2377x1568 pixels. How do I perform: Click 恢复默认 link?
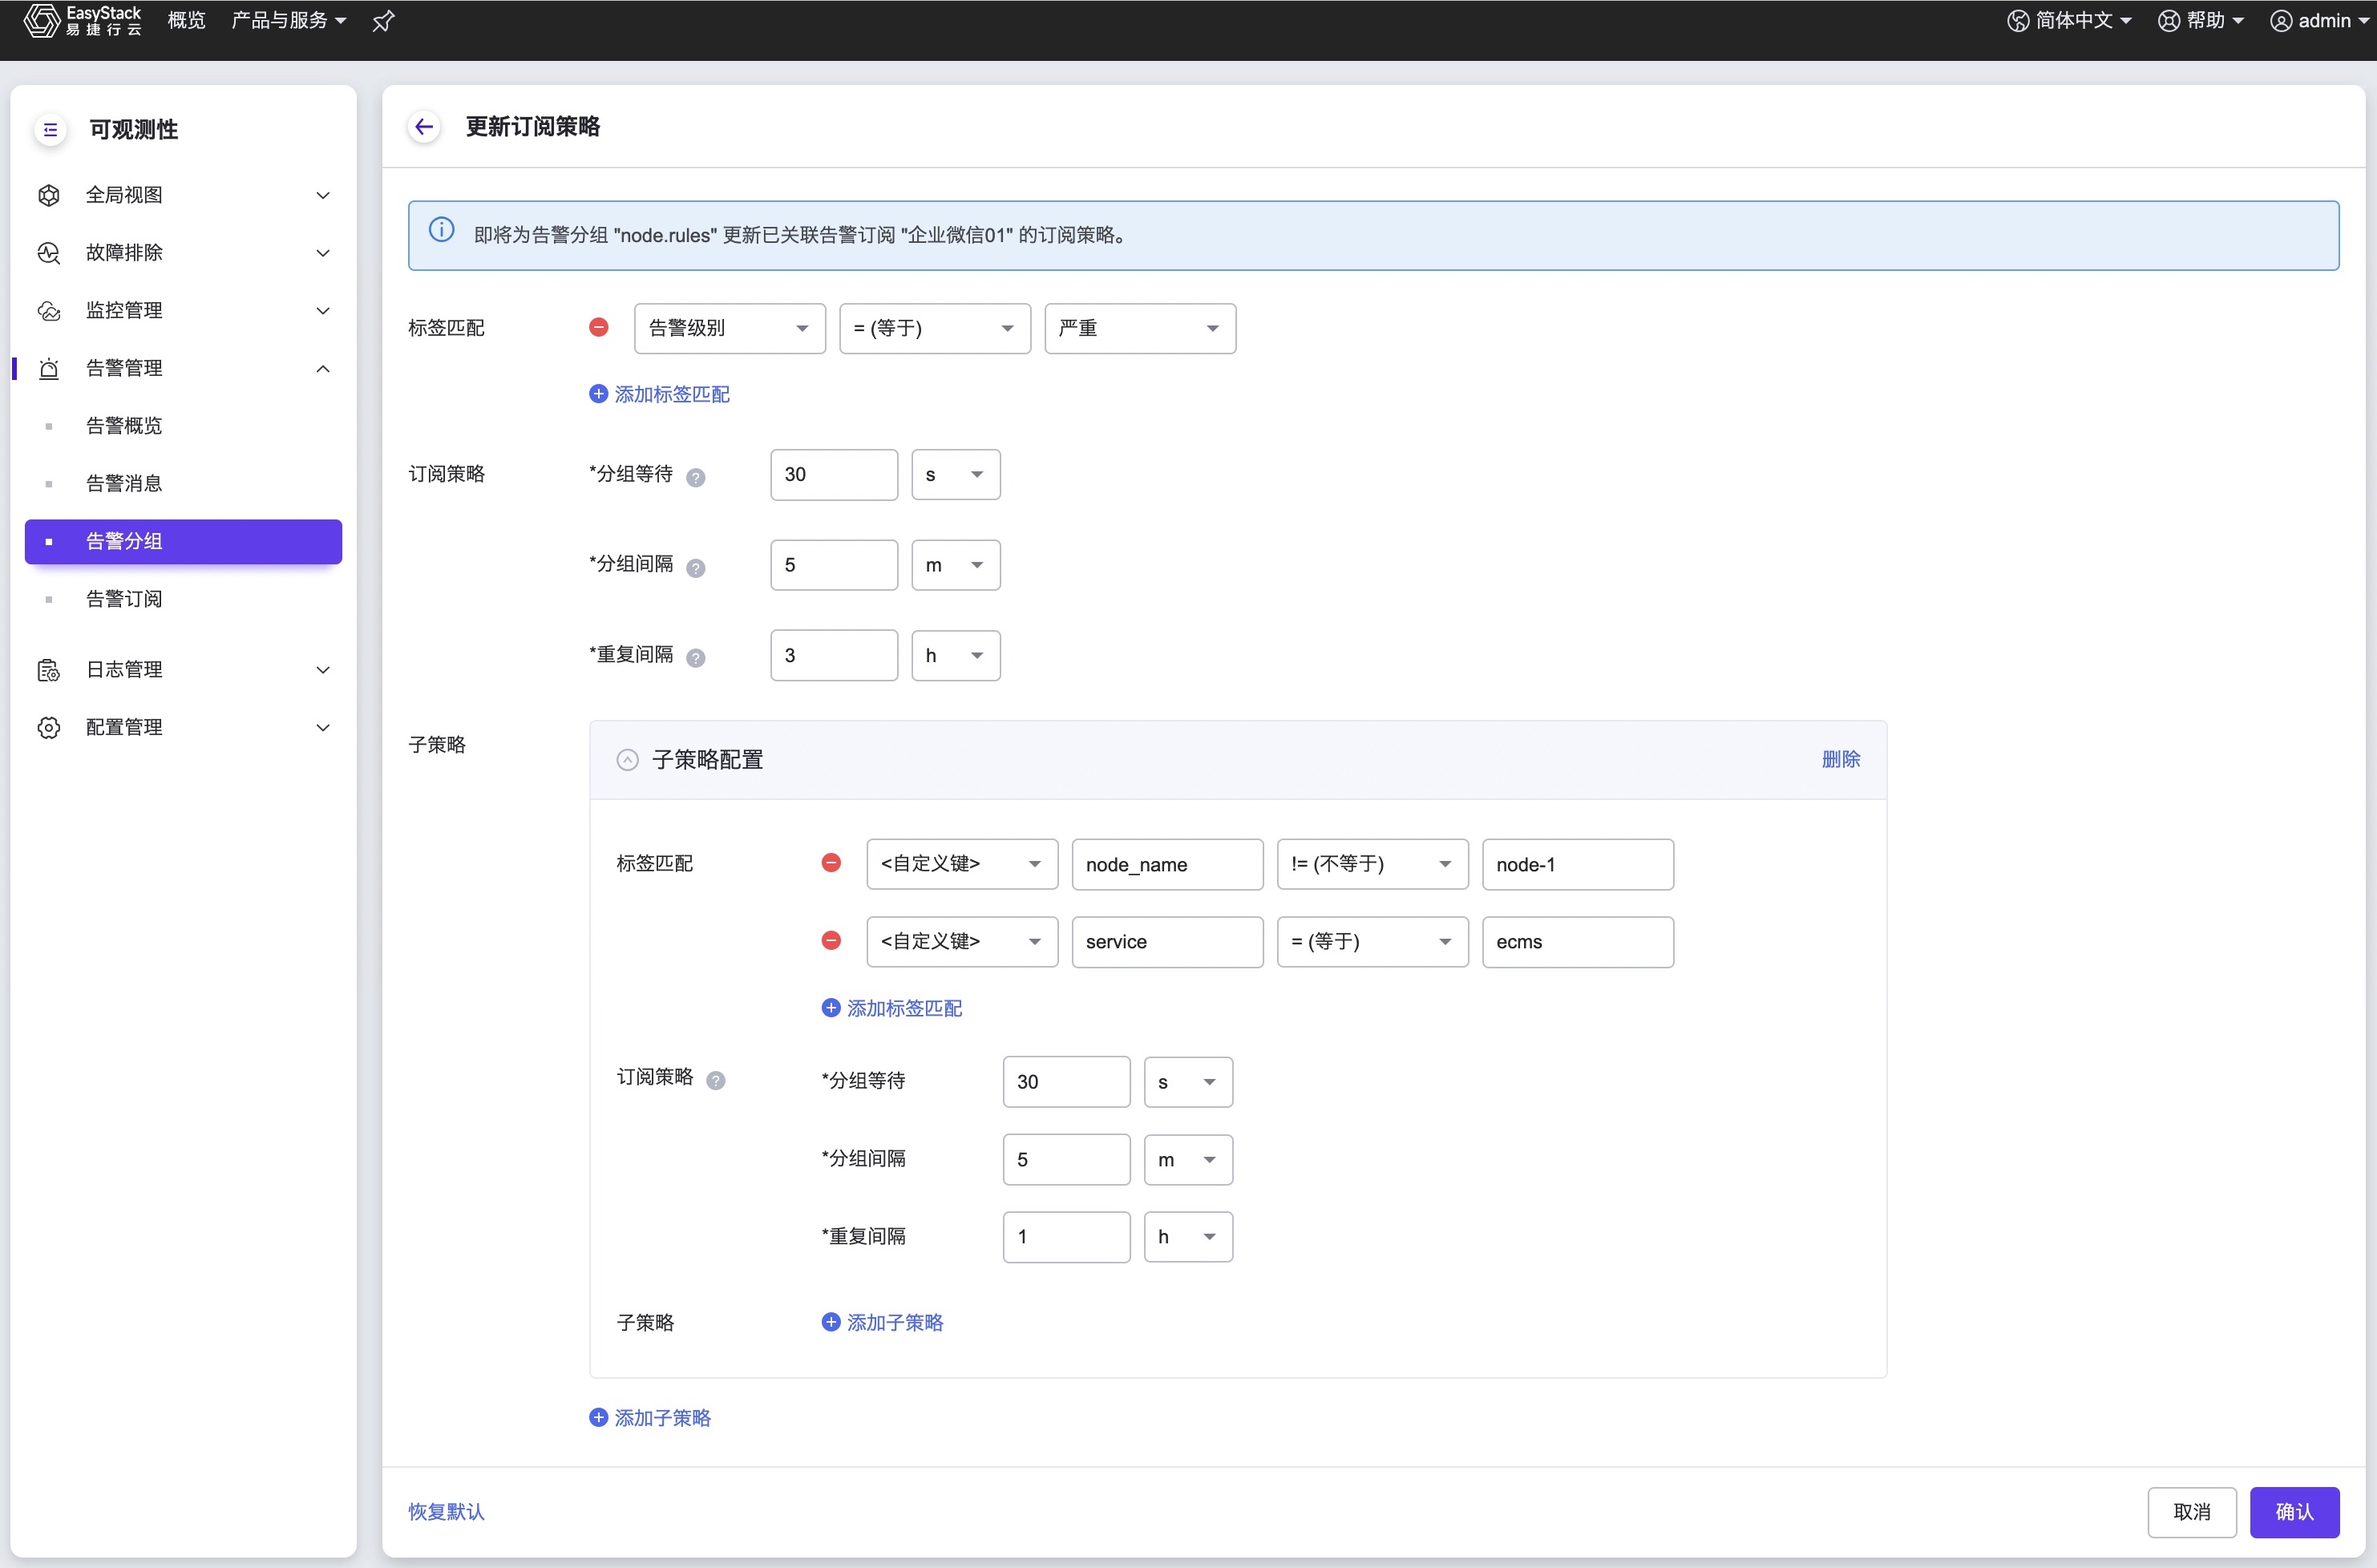(x=446, y=1511)
